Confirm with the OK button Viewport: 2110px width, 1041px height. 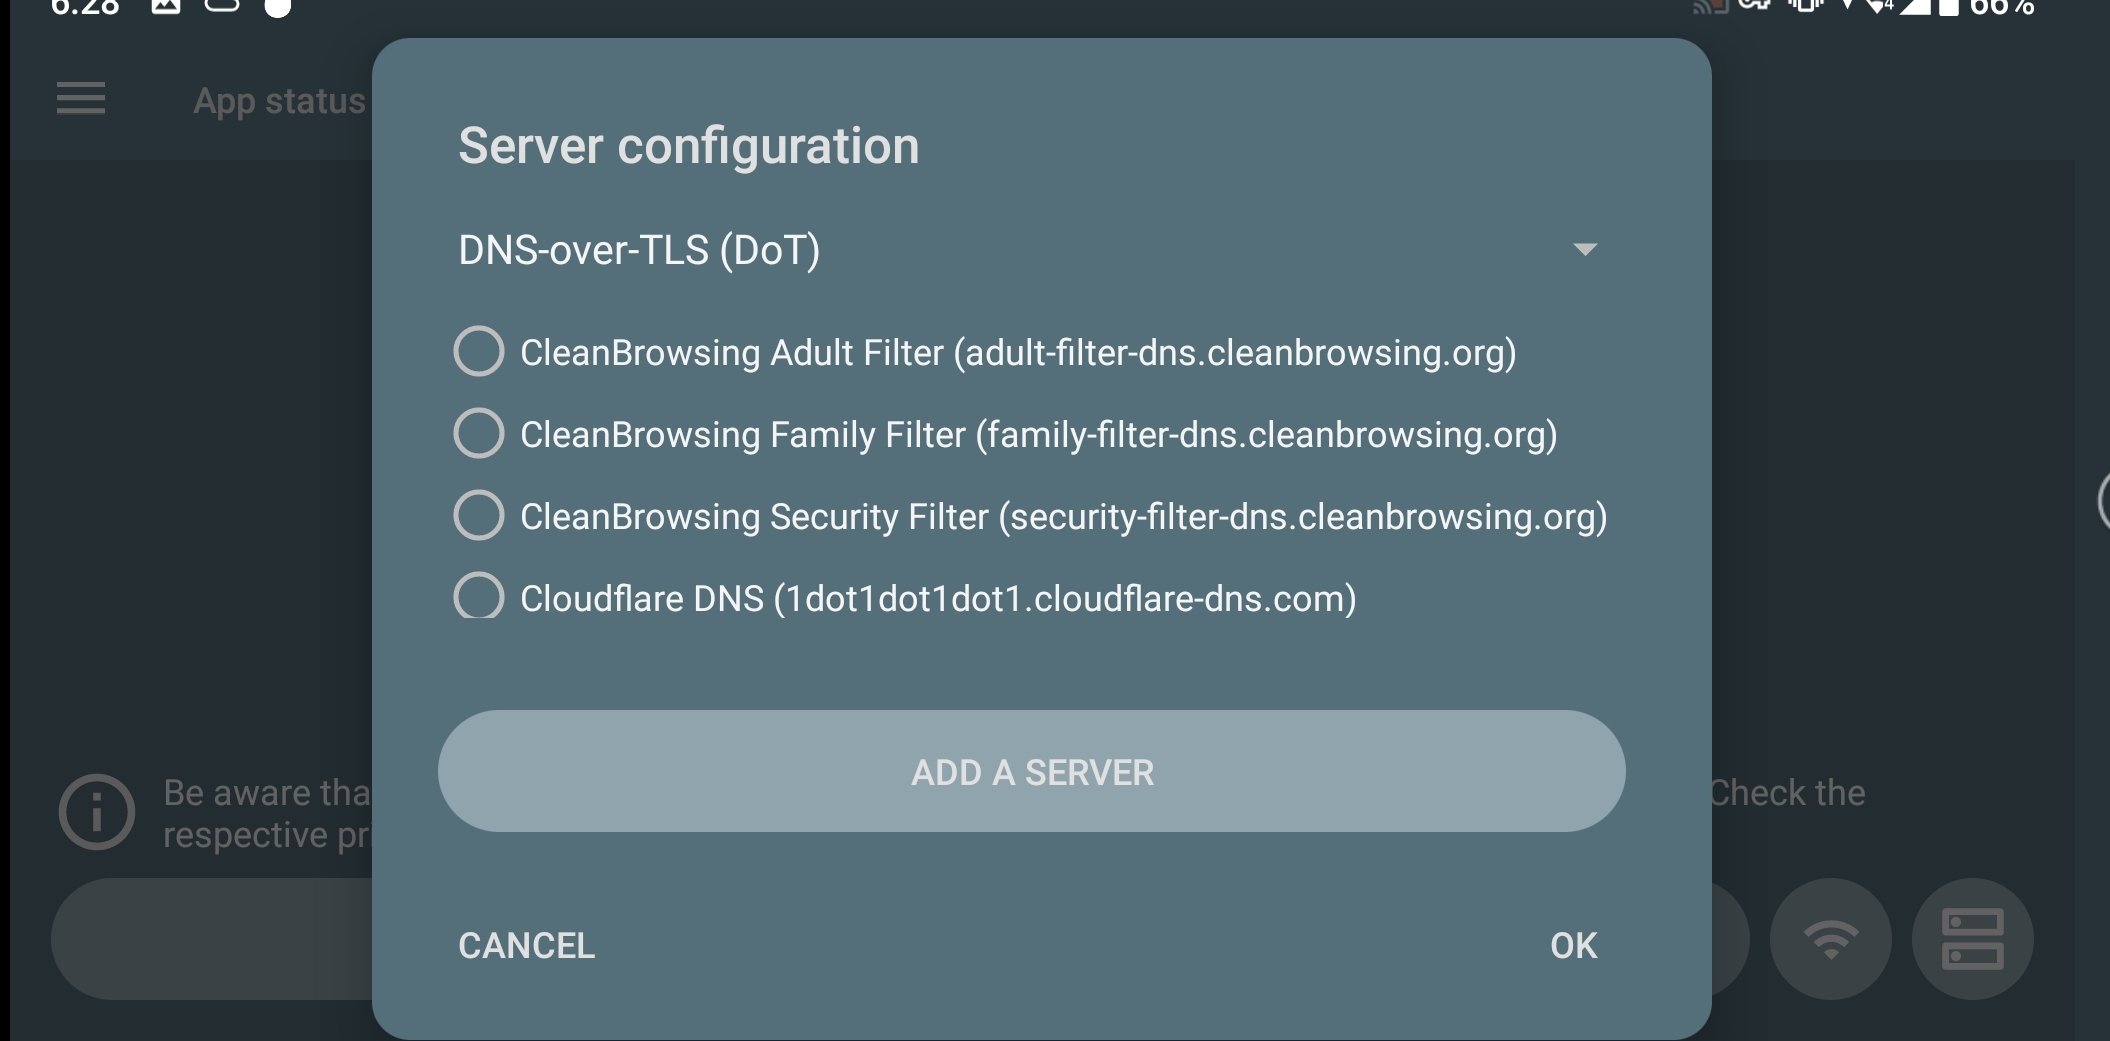pos(1573,945)
